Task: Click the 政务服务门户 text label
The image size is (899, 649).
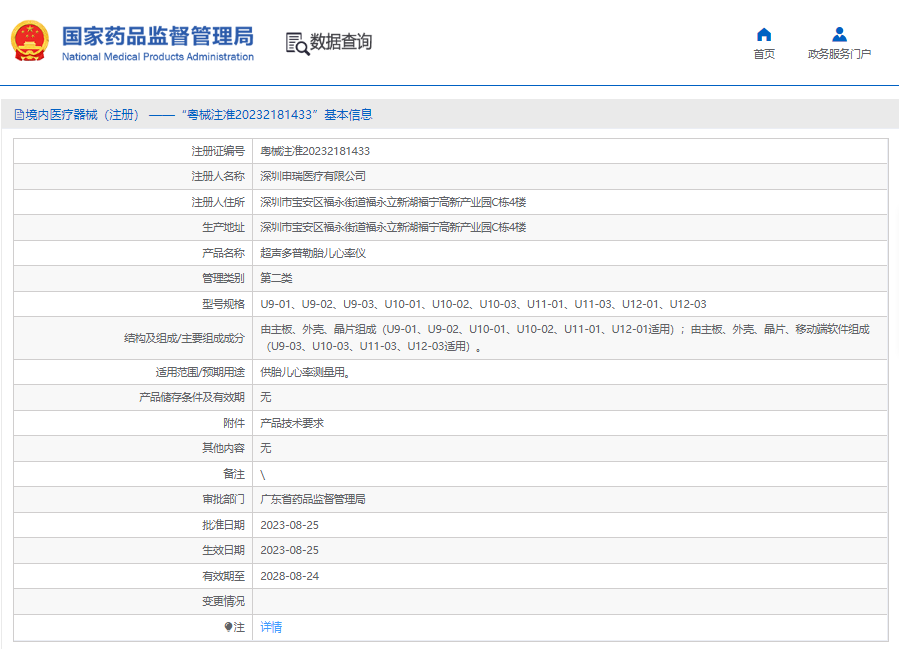Action: click(839, 54)
